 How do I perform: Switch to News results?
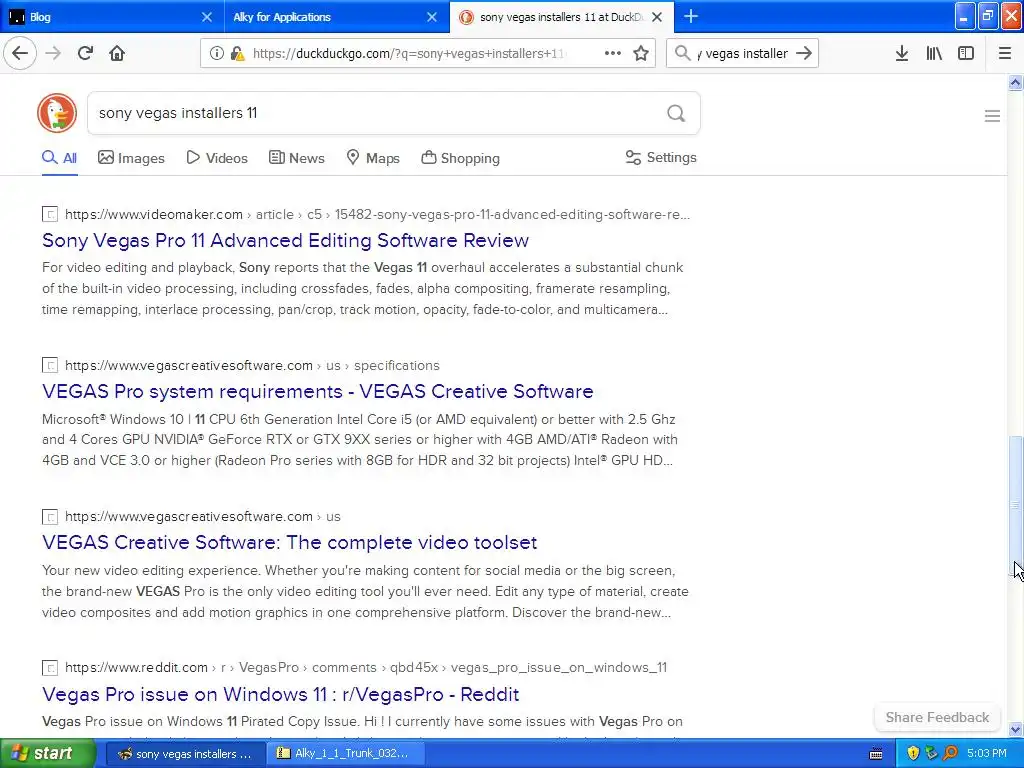tap(296, 158)
